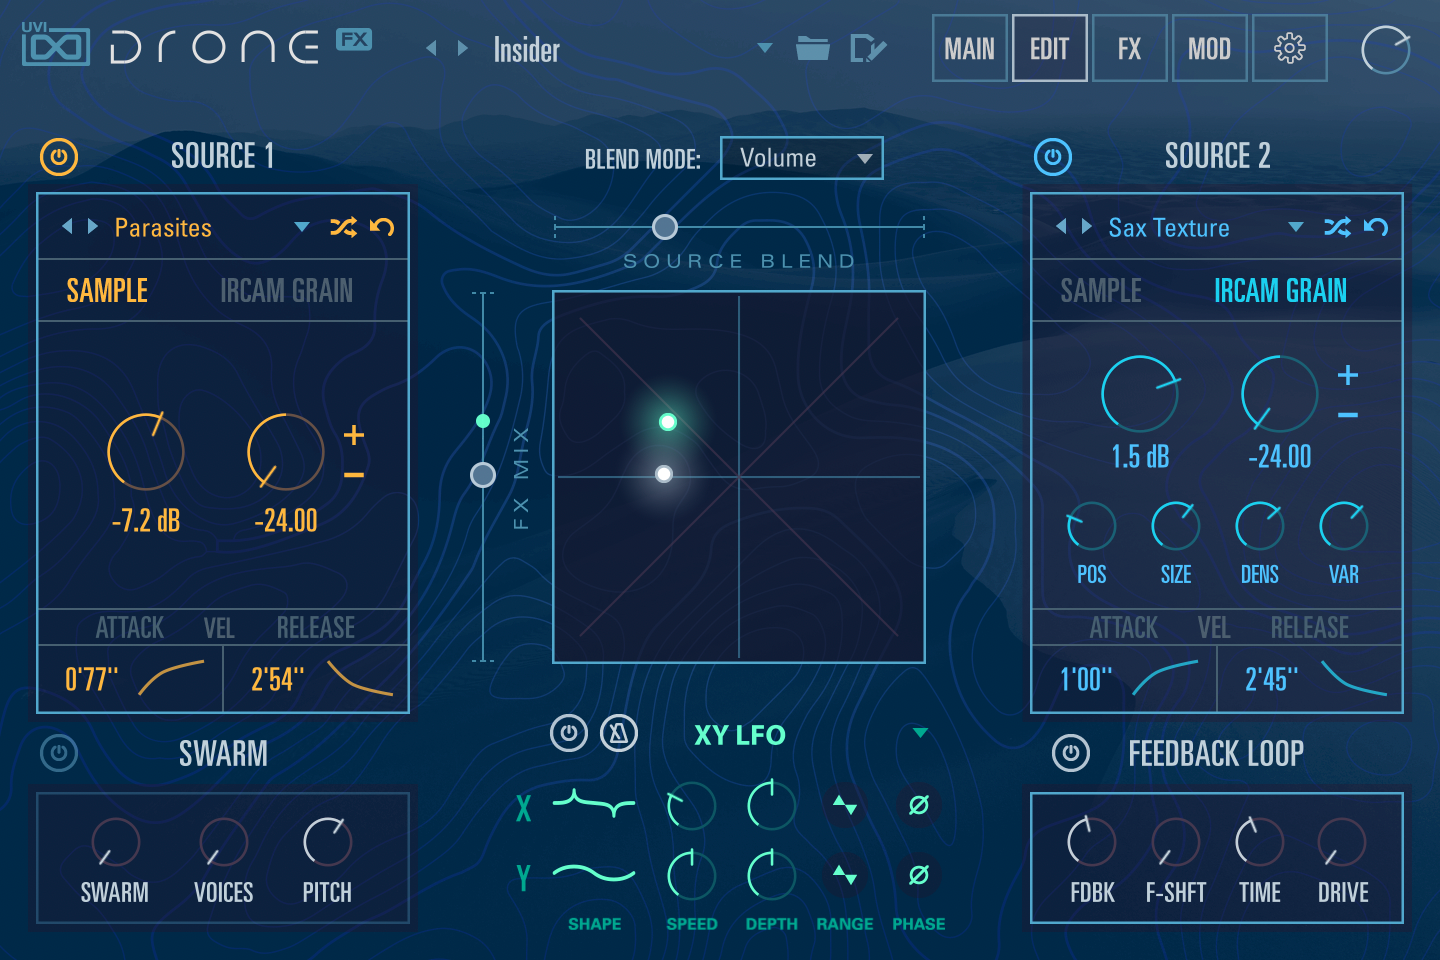Expand the XY LFO options menu
The image size is (1440, 960).
click(919, 733)
